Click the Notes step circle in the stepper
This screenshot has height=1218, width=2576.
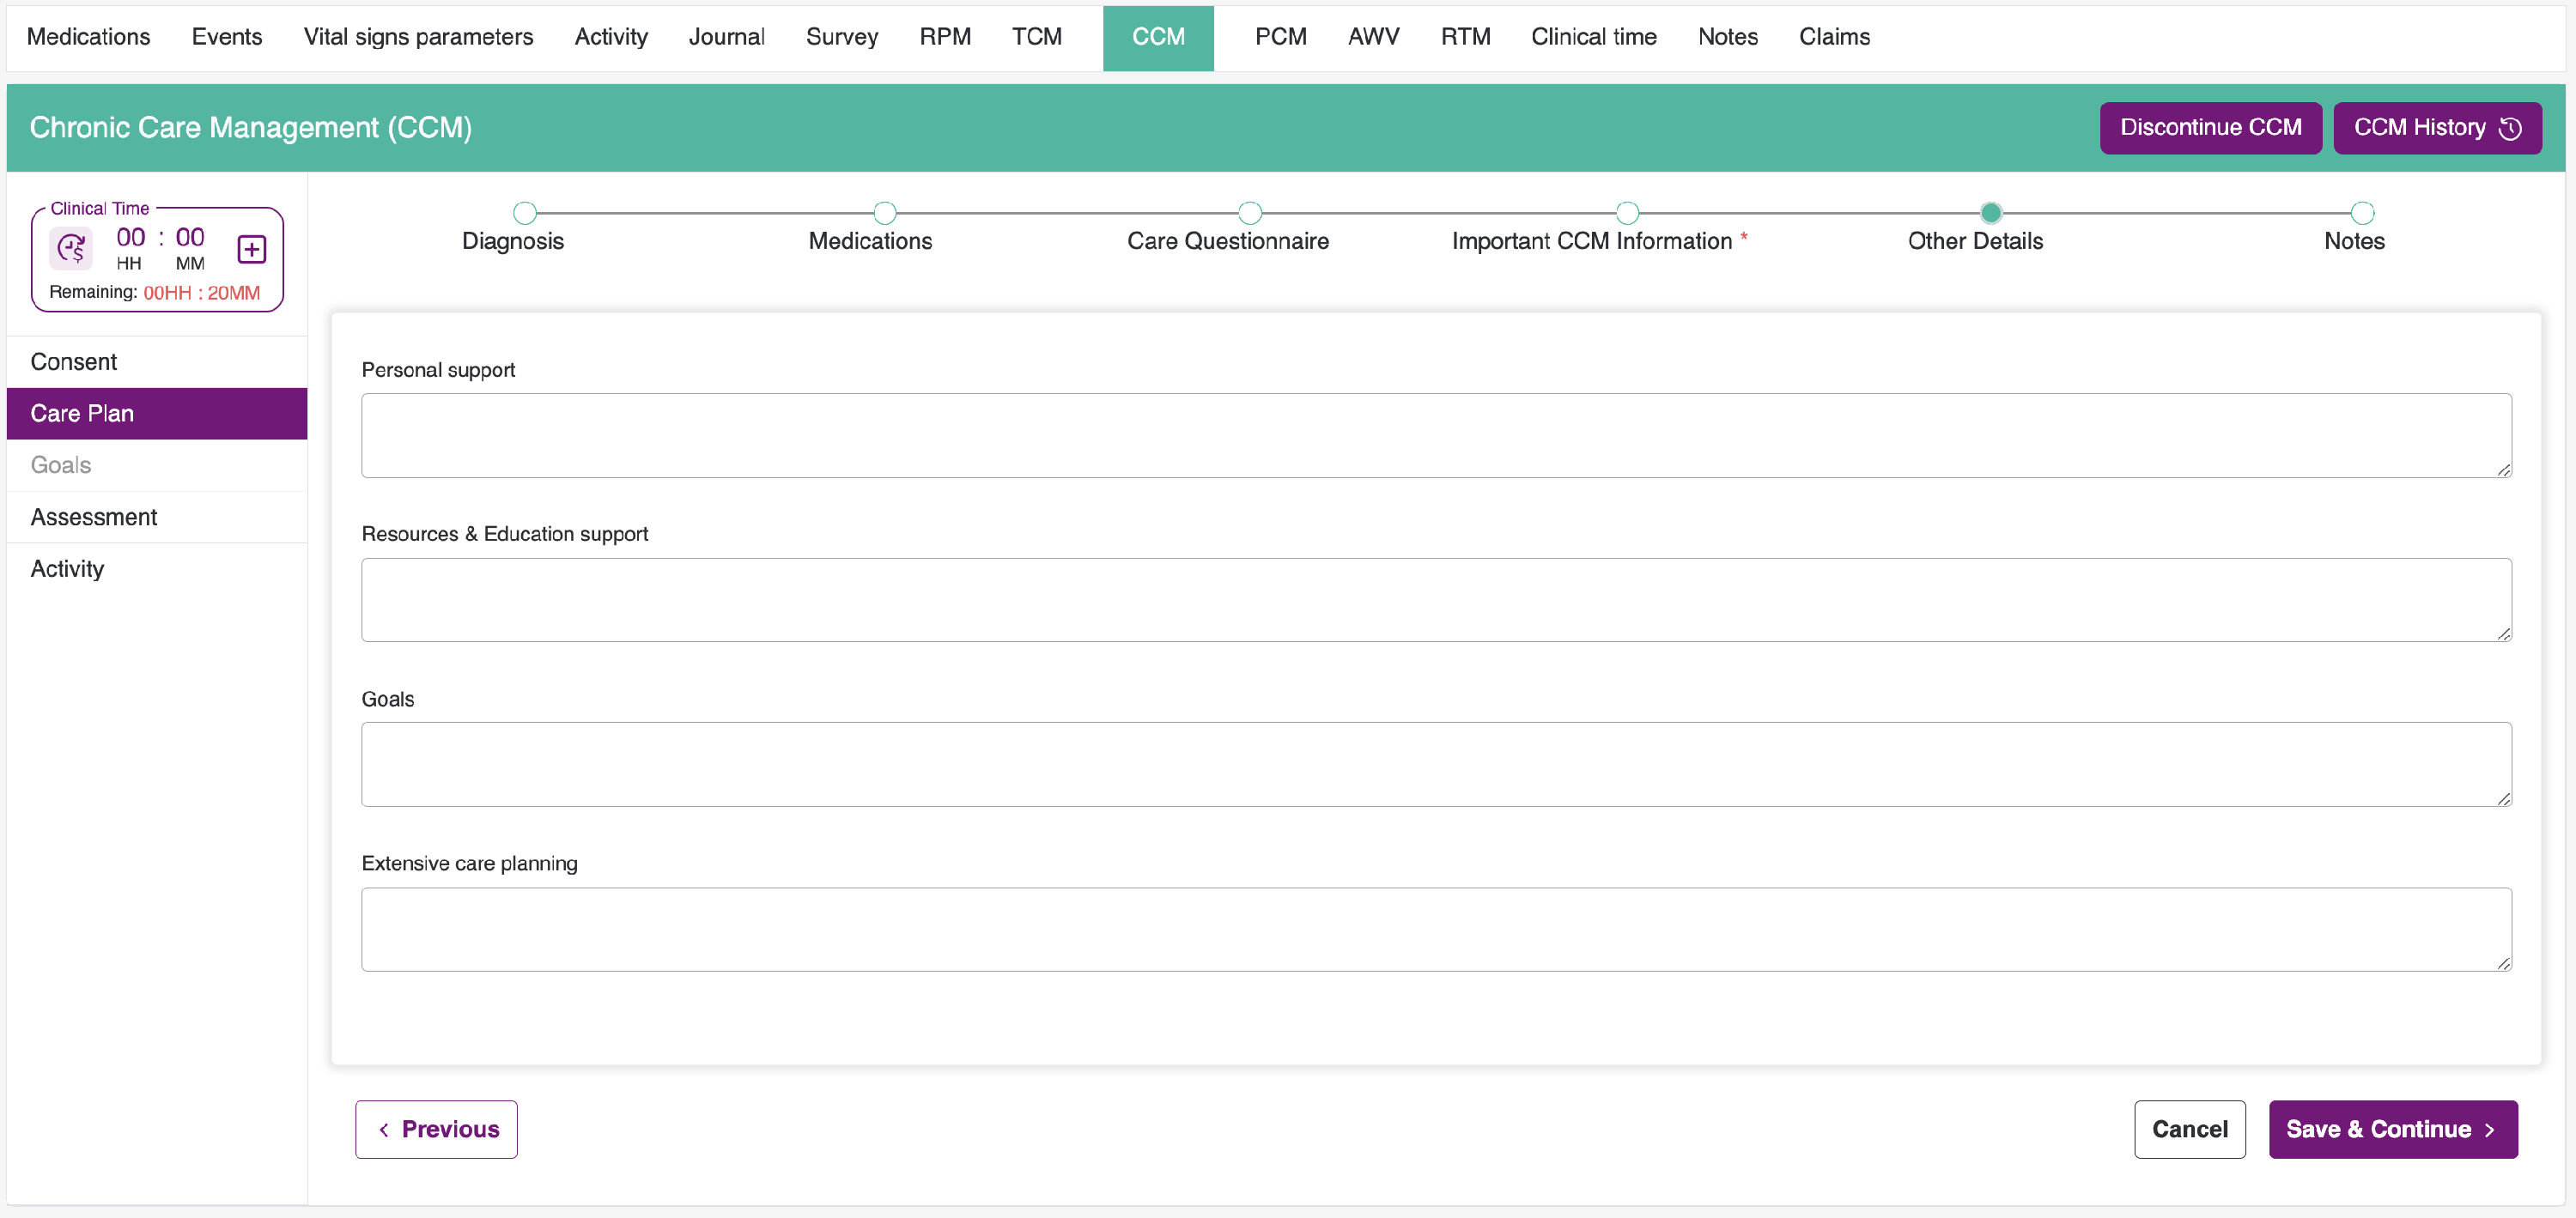pos(2362,213)
